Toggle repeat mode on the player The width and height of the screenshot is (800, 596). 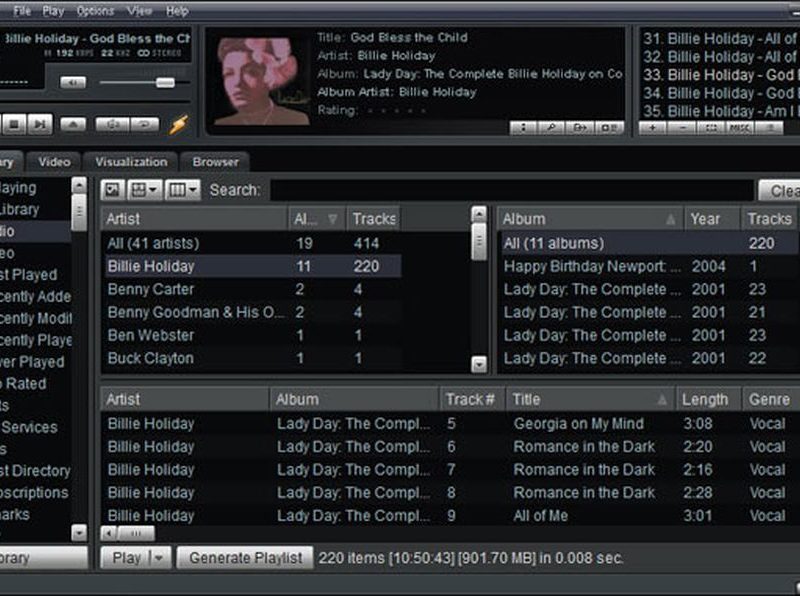144,125
